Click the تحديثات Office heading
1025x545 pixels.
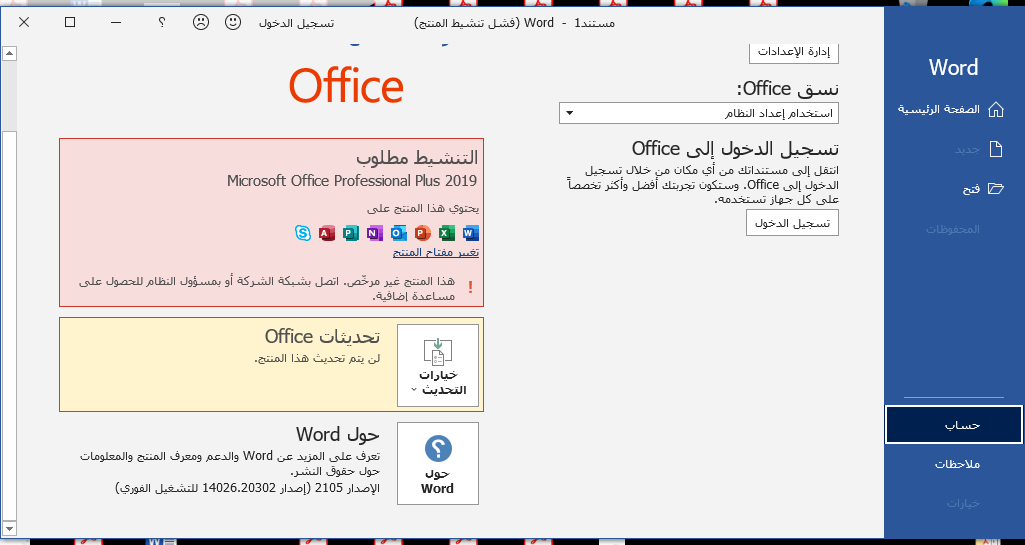click(323, 337)
